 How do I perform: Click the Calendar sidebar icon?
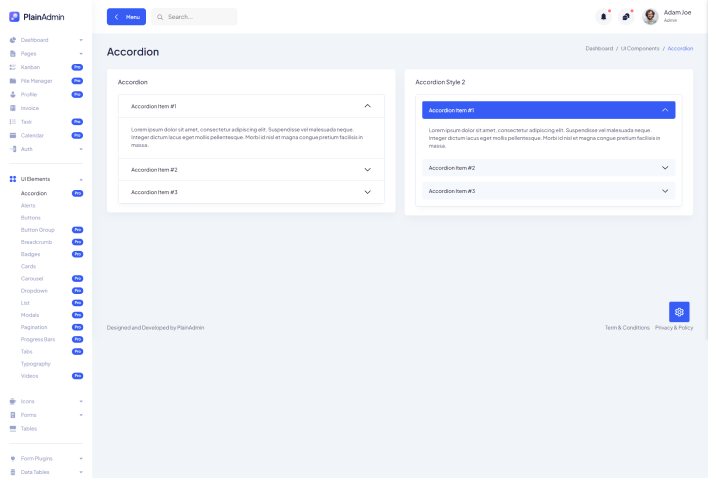13,135
